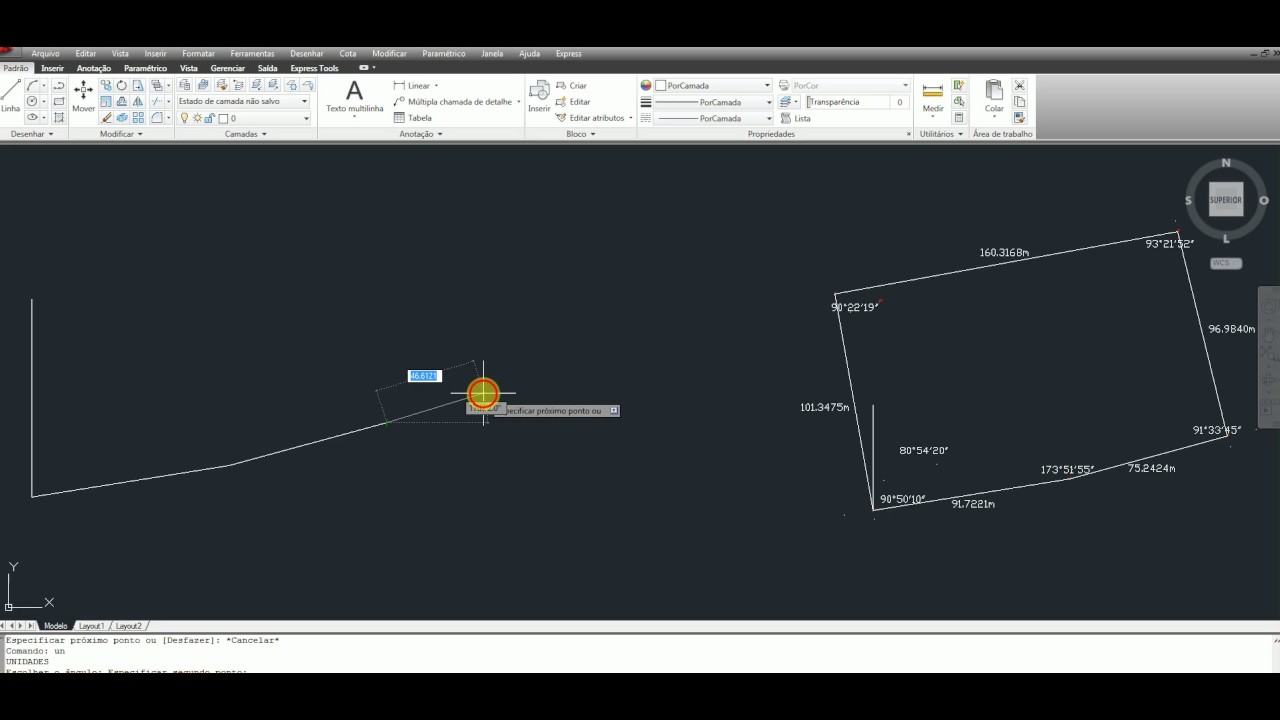Expand the Camadas panel arrow
1280x720 pixels.
(x=264, y=134)
